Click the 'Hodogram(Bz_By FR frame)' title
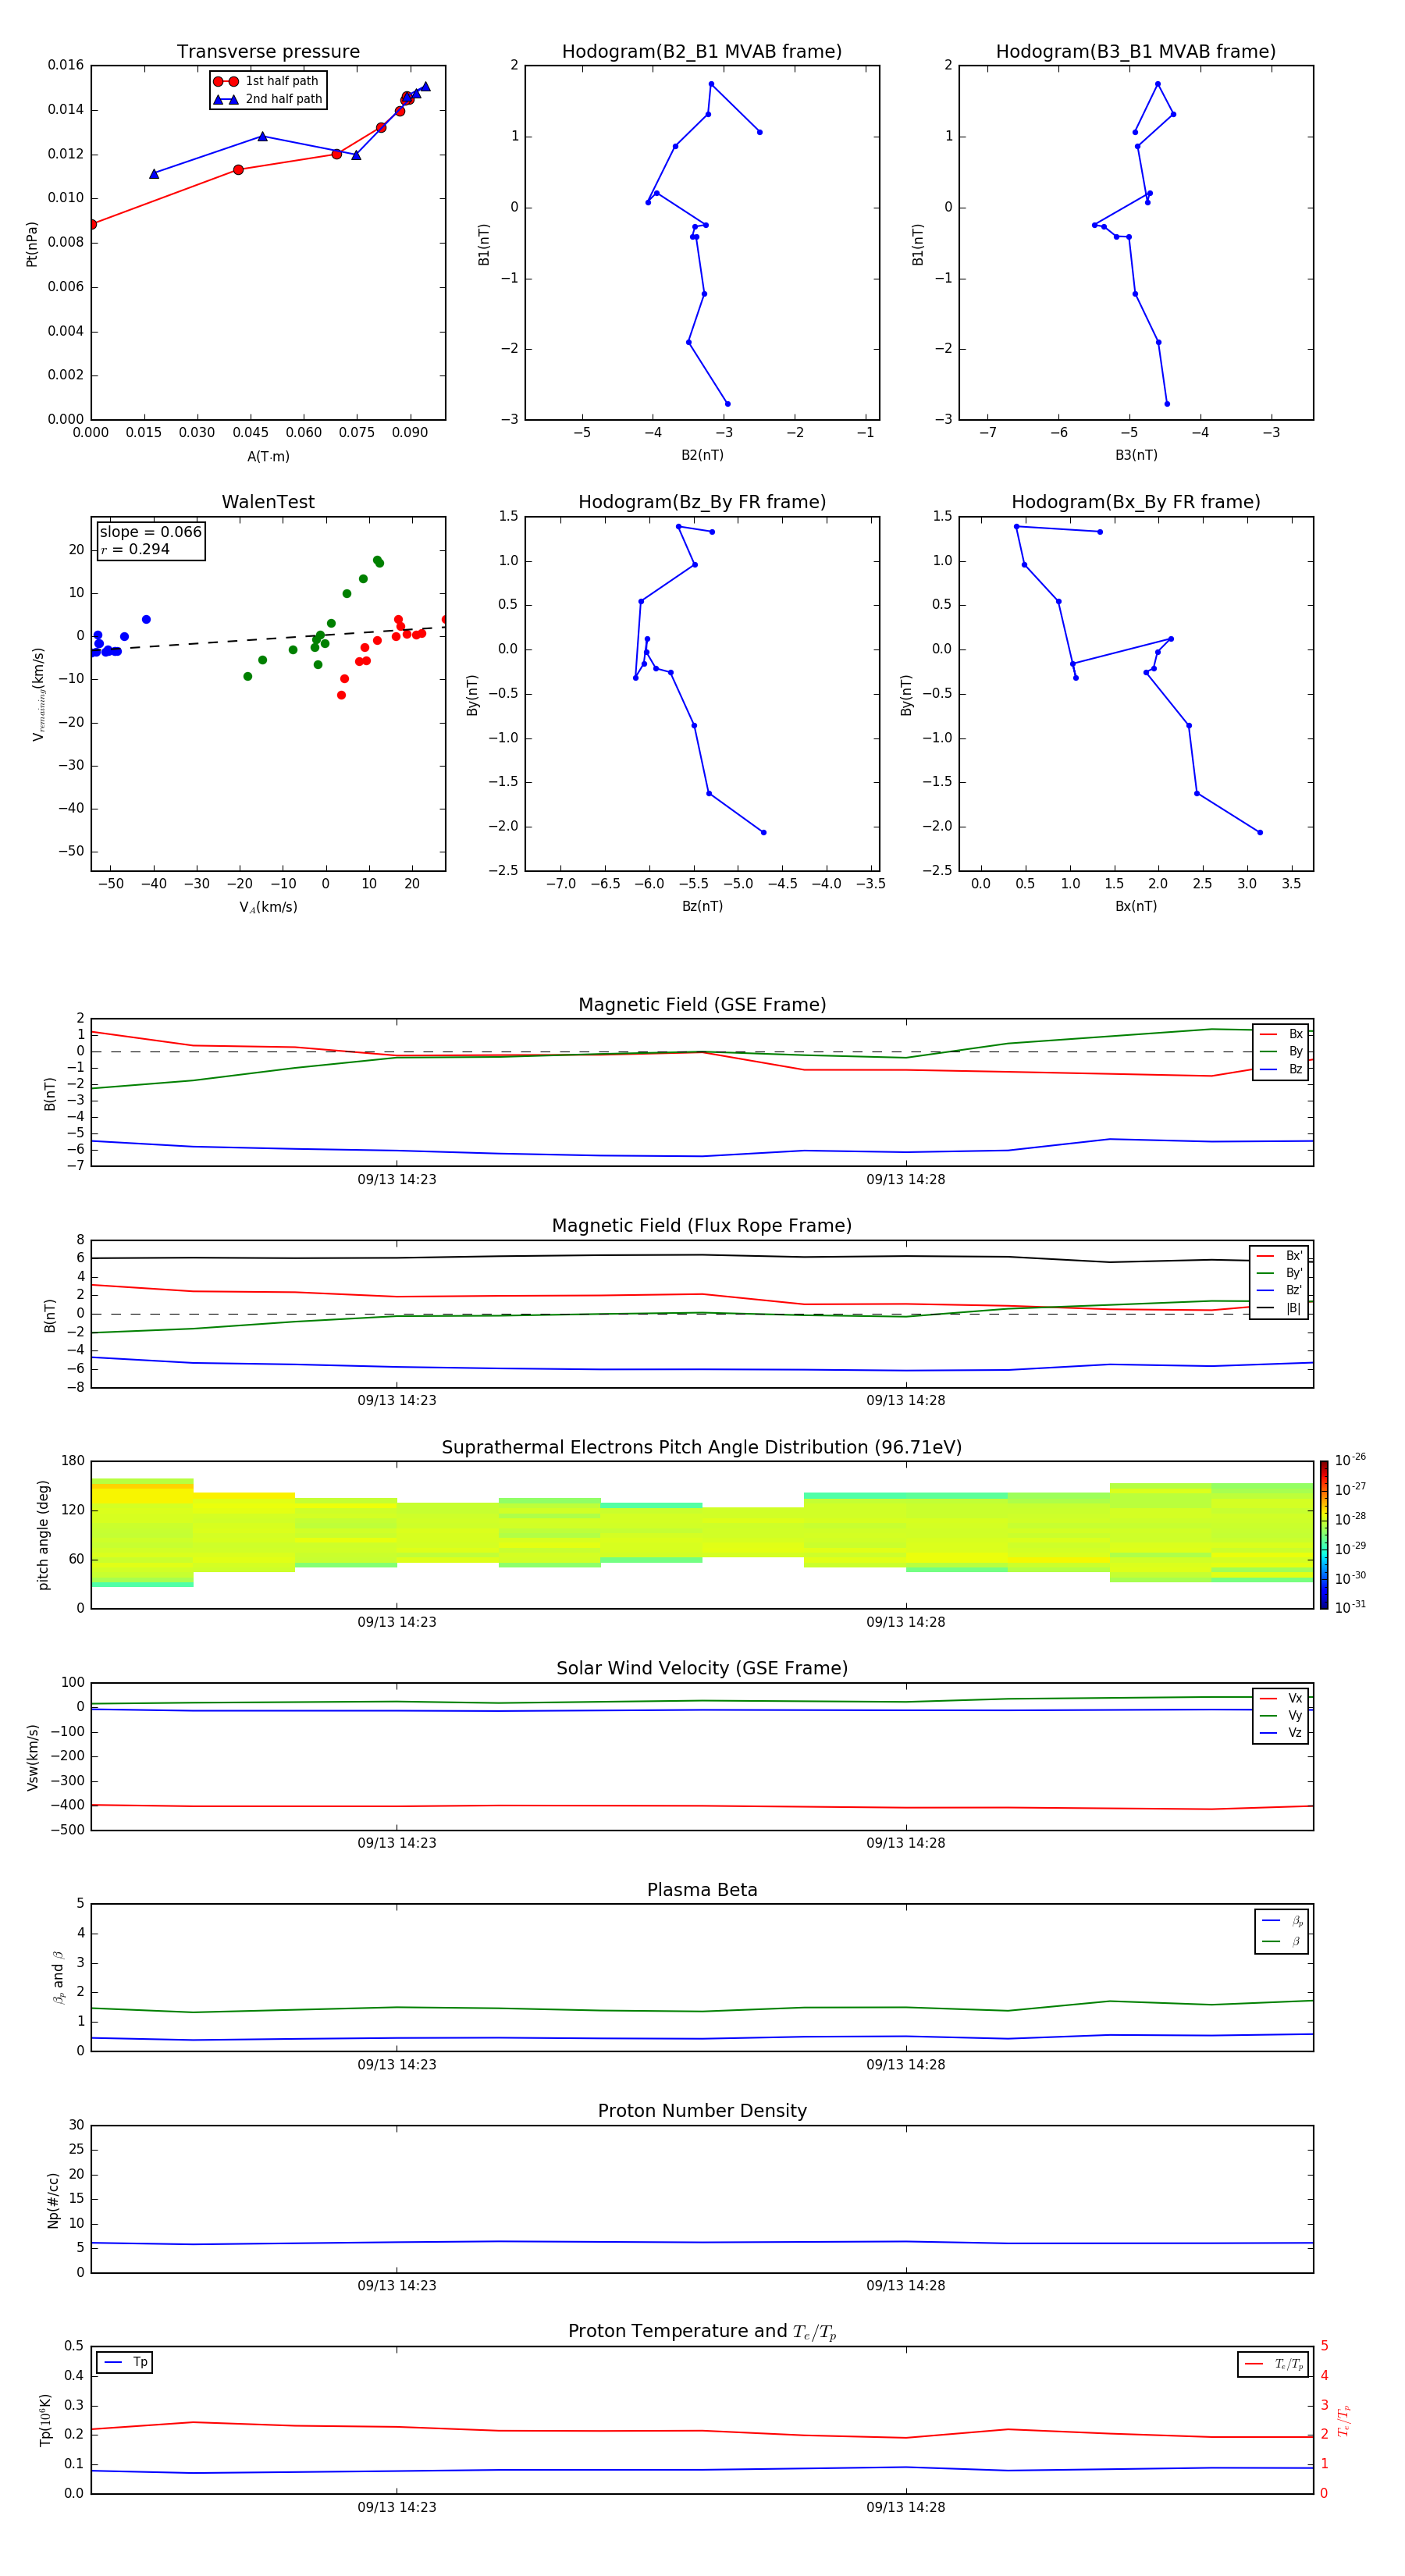This screenshot has height=2576, width=1405. pos(702,502)
